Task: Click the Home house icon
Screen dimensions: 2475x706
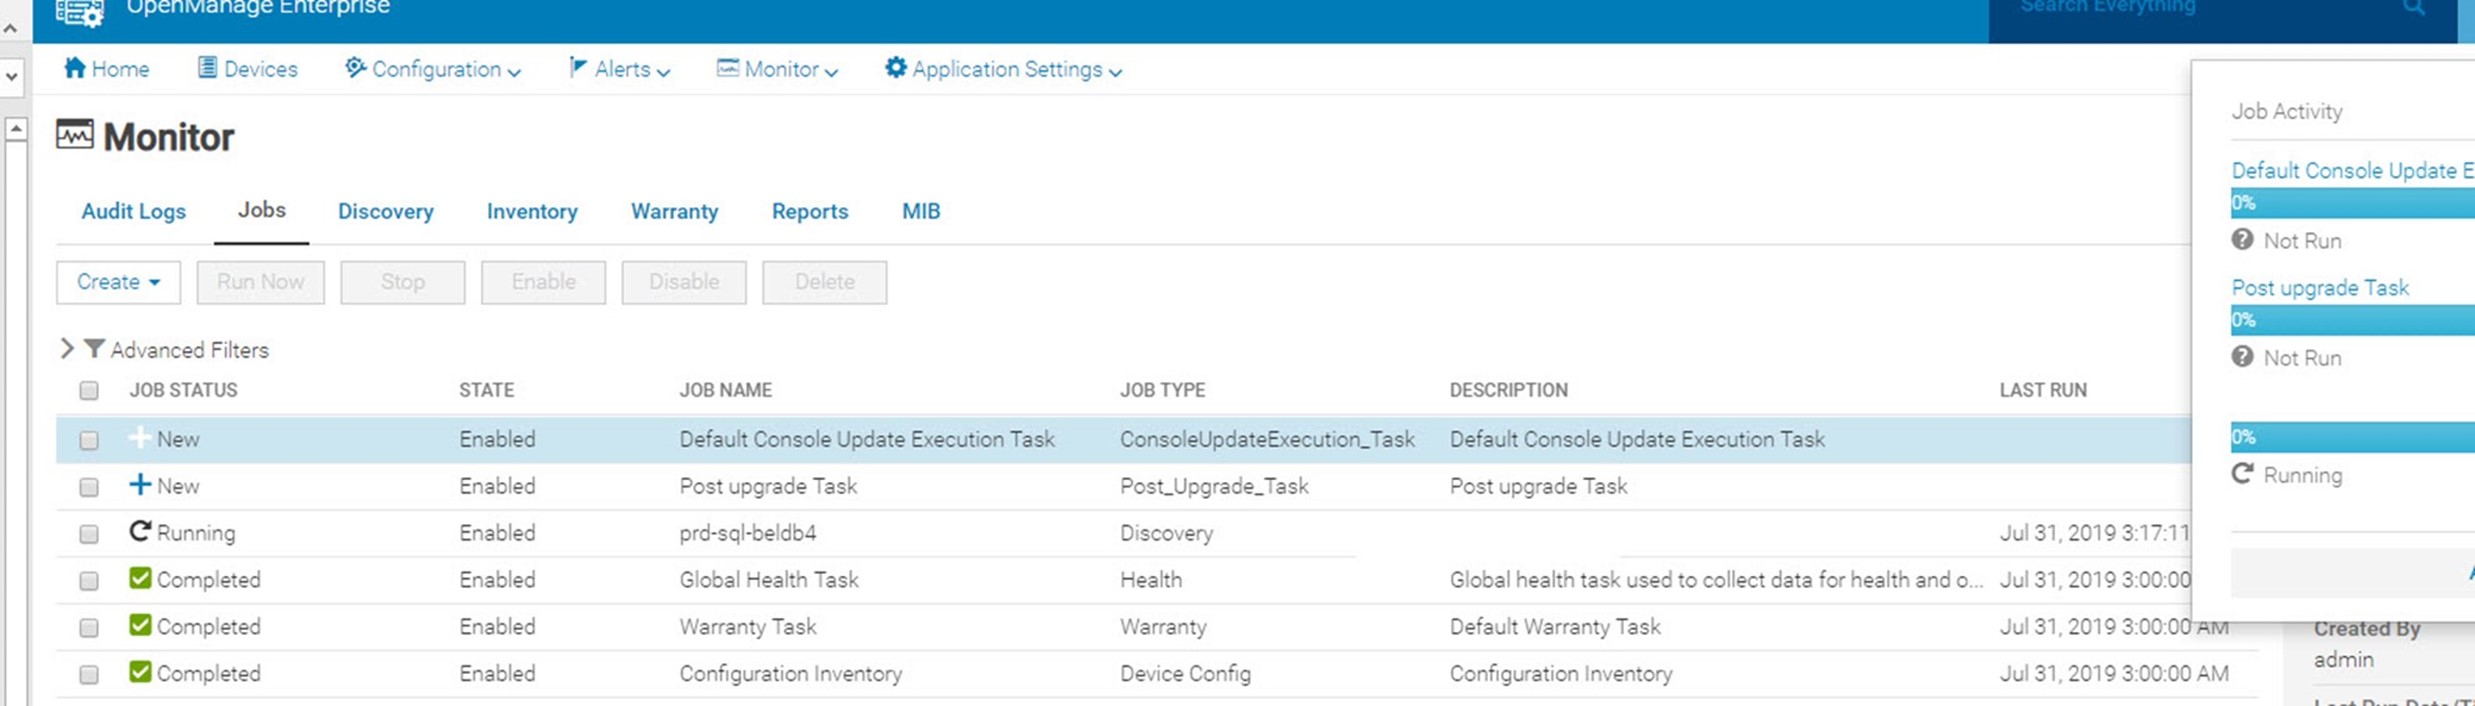Action: pyautogui.click(x=74, y=68)
